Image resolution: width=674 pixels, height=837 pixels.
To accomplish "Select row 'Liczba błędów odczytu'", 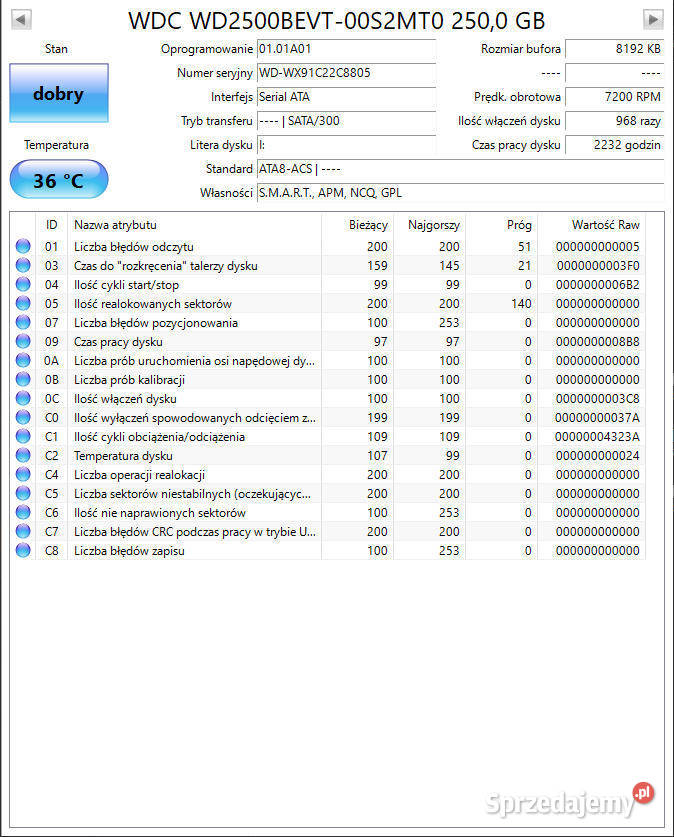I will (328, 247).
